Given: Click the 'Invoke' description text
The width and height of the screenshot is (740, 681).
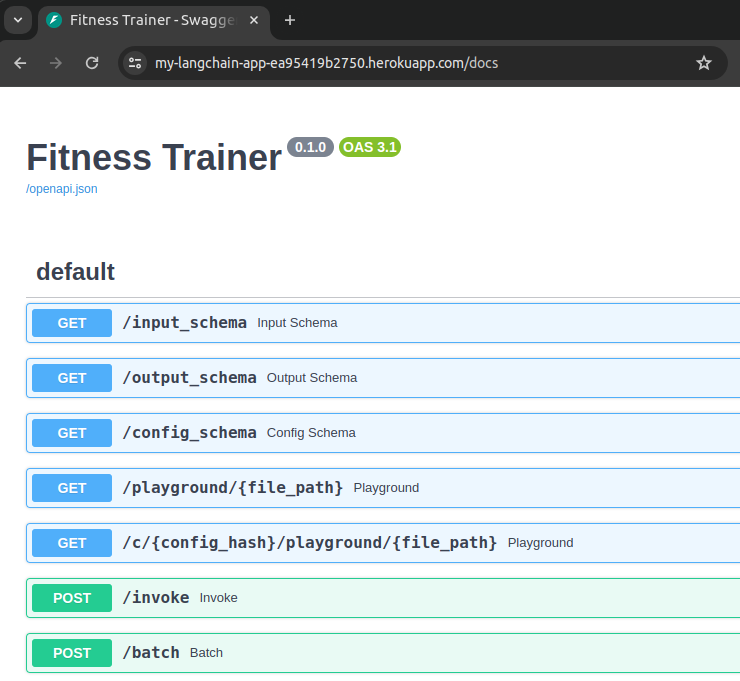Looking at the screenshot, I should click(219, 598).
